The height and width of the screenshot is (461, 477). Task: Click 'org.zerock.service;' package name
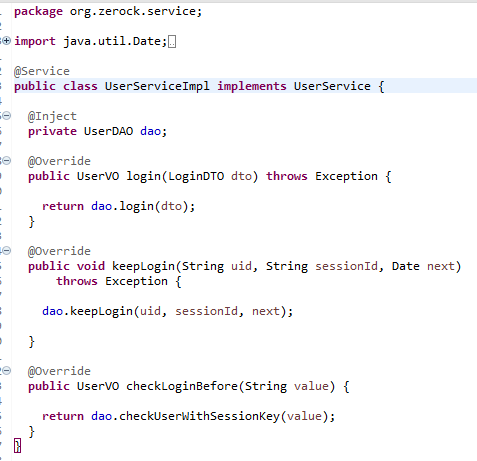[x=136, y=12]
